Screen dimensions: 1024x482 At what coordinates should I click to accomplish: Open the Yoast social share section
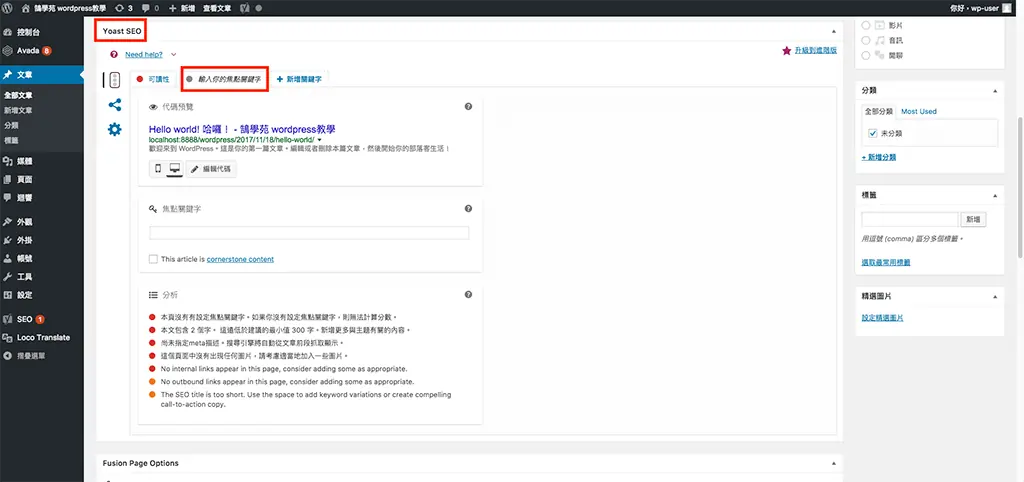coord(115,104)
